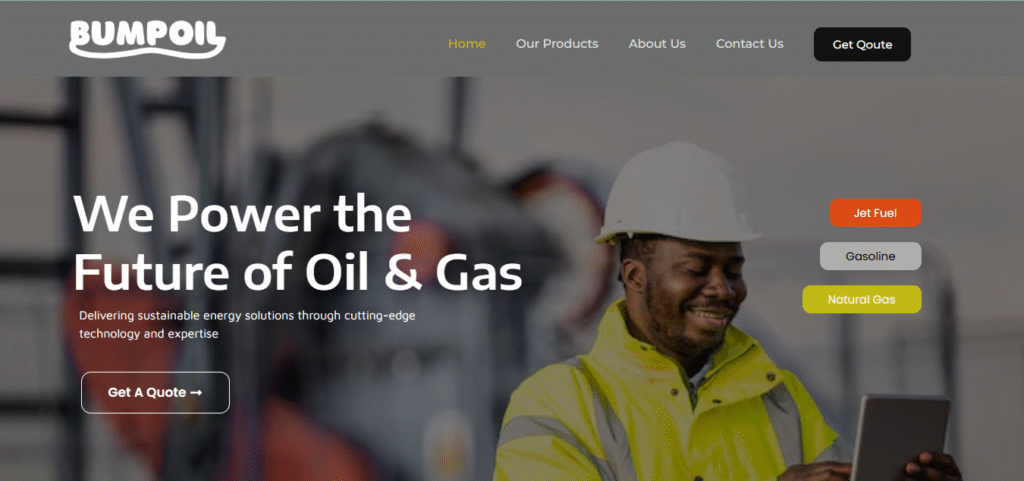Click the 'Delivering sustainable energy solutions' text line
Image resolution: width=1024 pixels, height=481 pixels.
point(248,316)
